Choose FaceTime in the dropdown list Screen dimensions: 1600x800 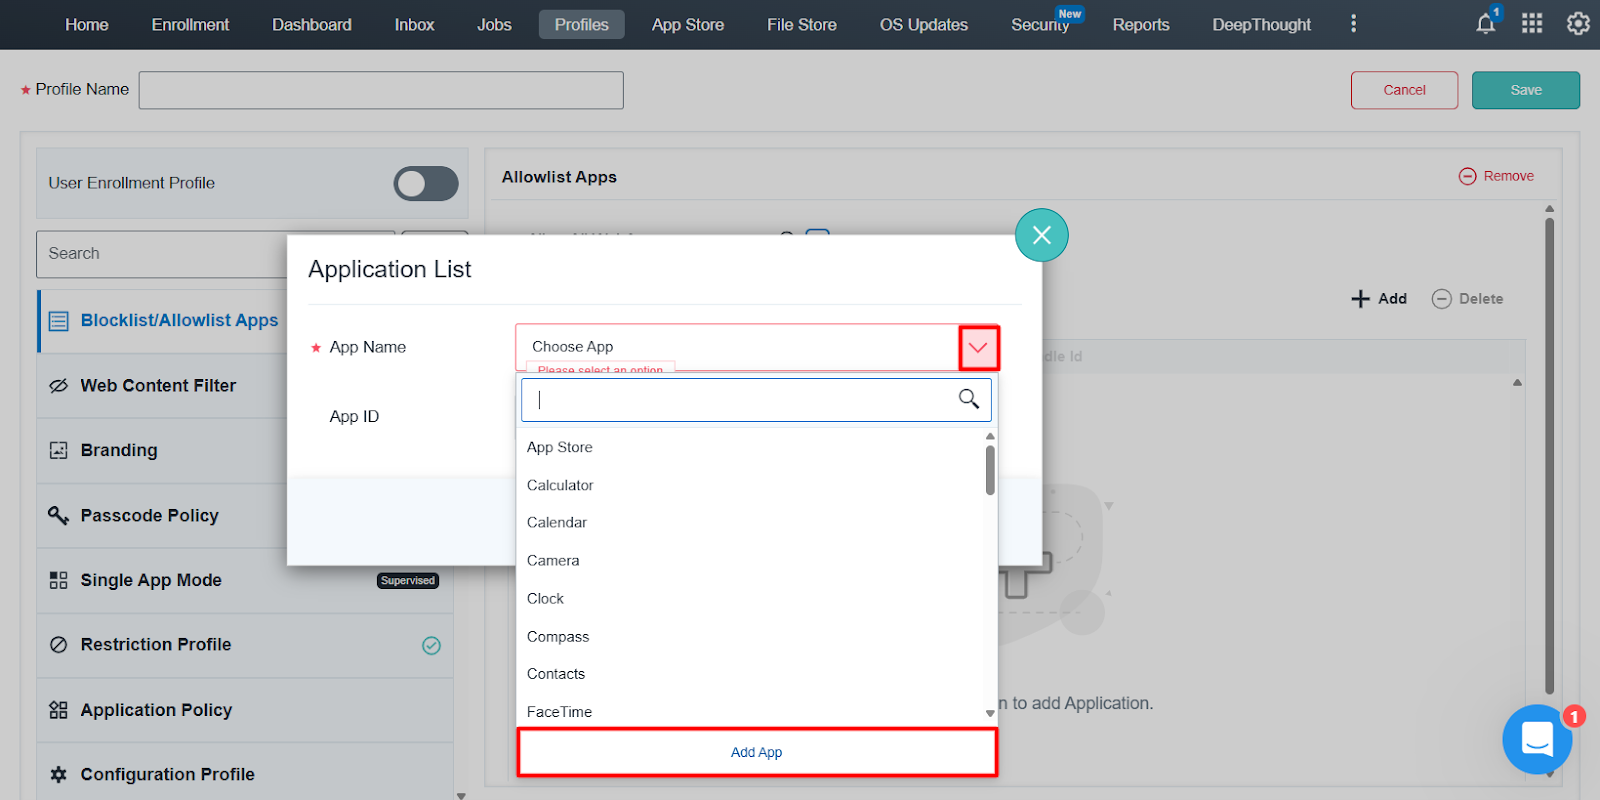coord(559,712)
